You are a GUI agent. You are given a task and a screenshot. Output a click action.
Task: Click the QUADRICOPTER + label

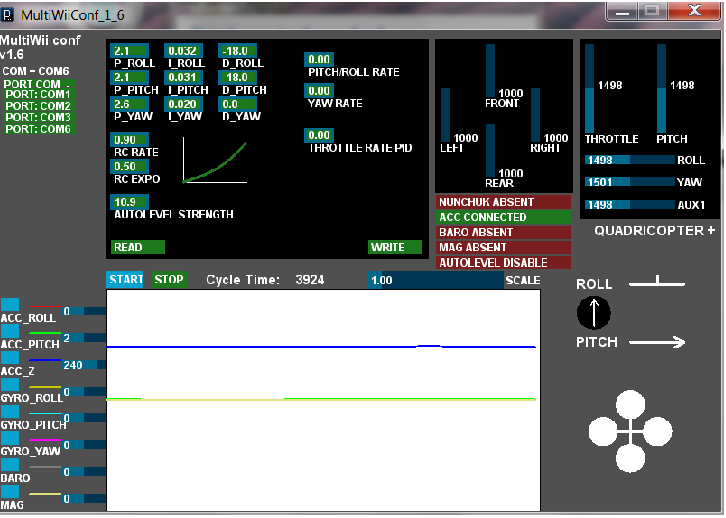coord(655,231)
